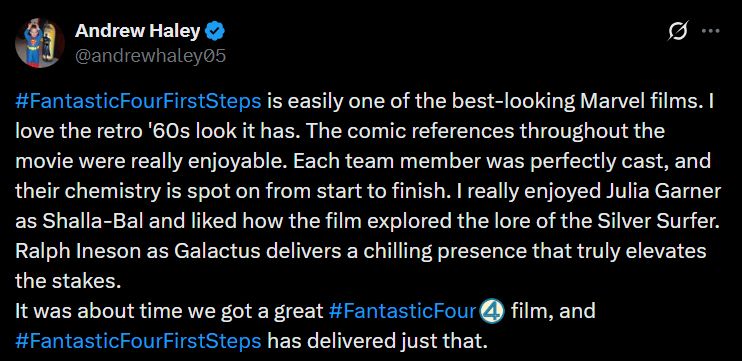Open the three-dot More options menu
742x361 pixels.
point(710,32)
